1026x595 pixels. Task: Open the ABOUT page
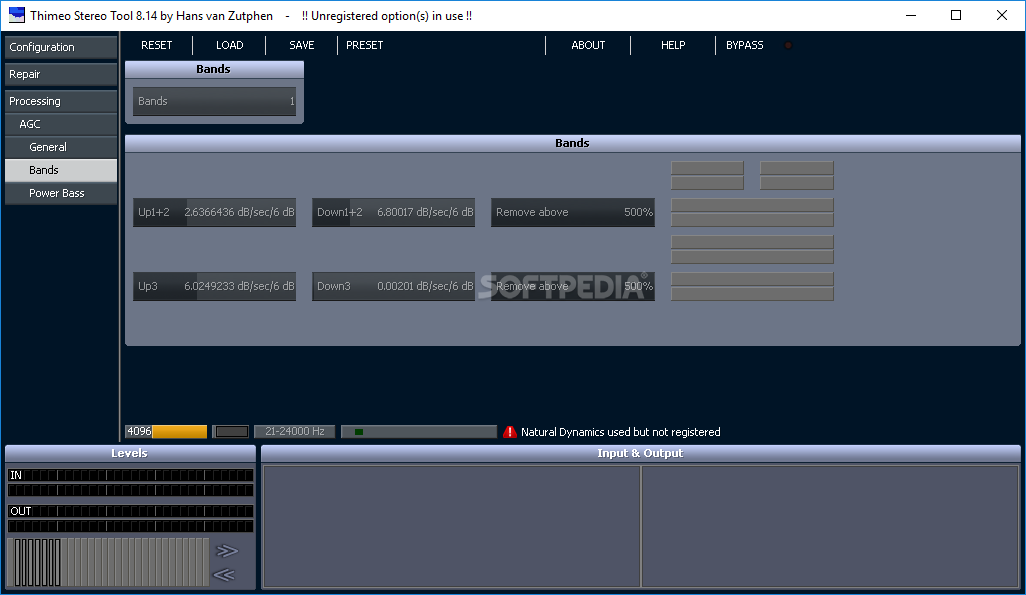tap(588, 45)
